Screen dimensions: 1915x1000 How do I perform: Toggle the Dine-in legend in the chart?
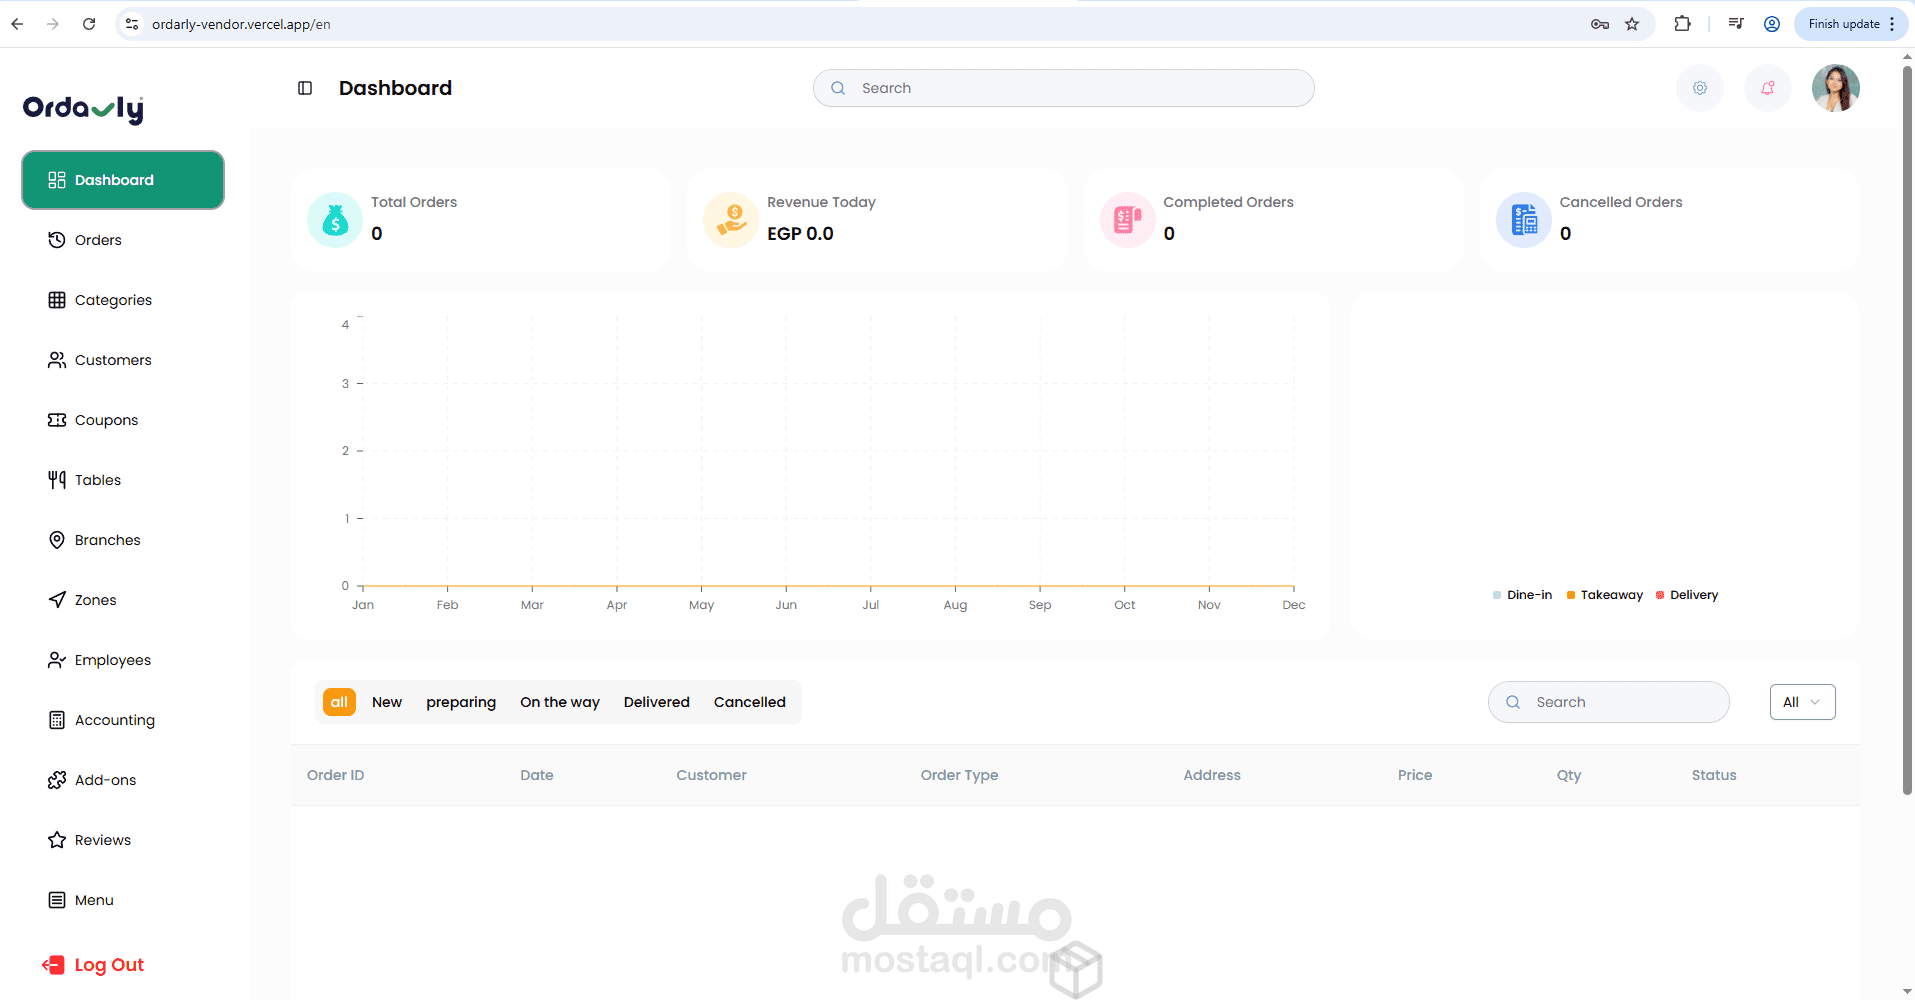point(1522,594)
